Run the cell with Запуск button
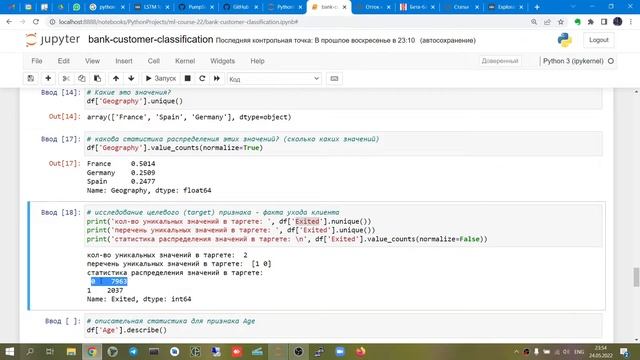Screen dimensions: 640x360 coord(161,78)
